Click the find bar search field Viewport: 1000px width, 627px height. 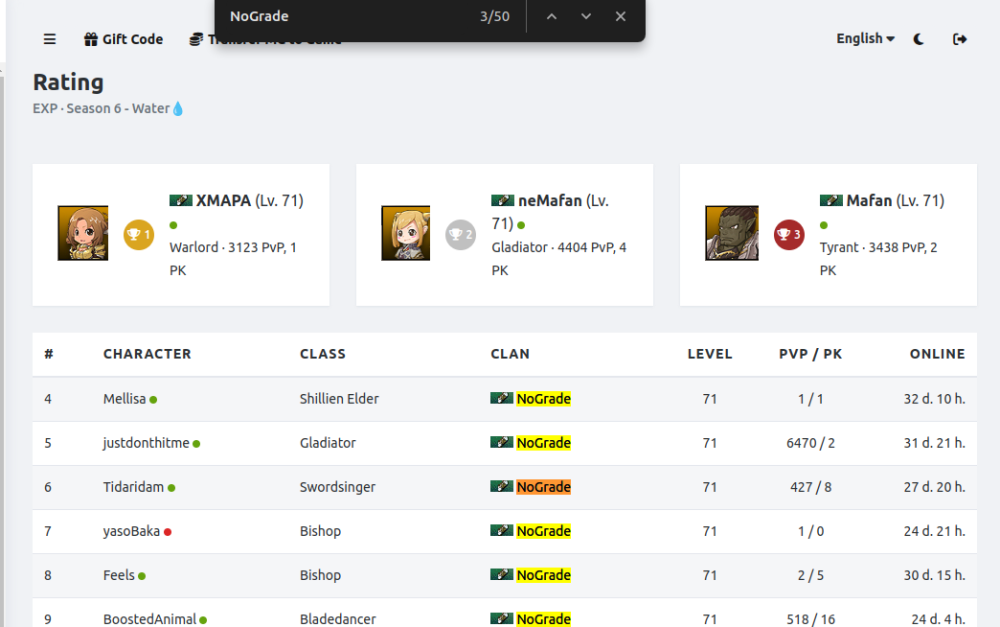coord(340,17)
